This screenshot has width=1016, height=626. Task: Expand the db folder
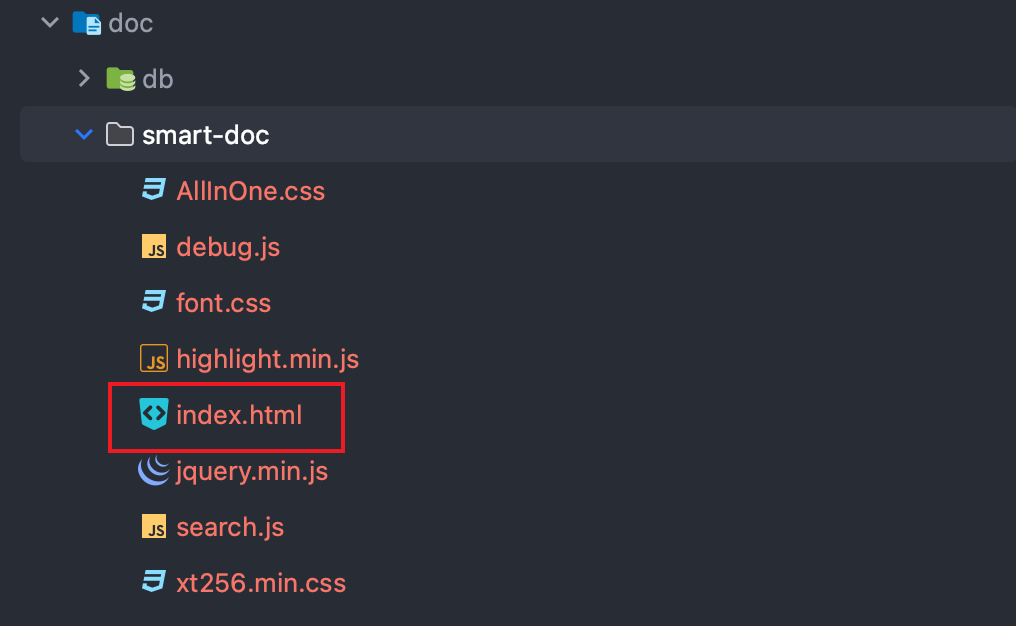pyautogui.click(x=83, y=78)
